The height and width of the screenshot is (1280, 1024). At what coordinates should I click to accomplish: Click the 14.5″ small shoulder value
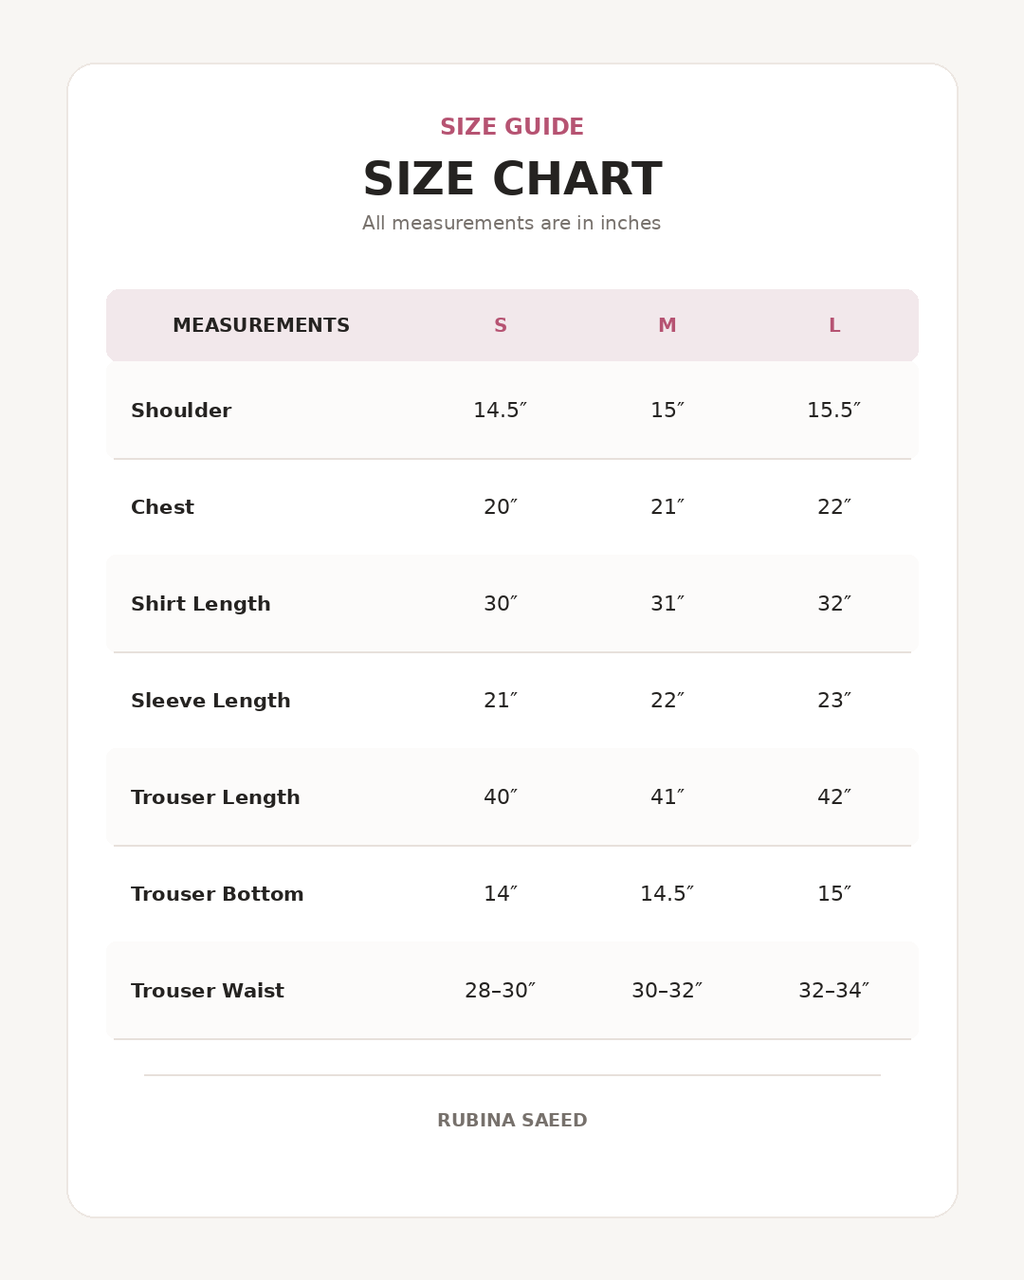500,411
